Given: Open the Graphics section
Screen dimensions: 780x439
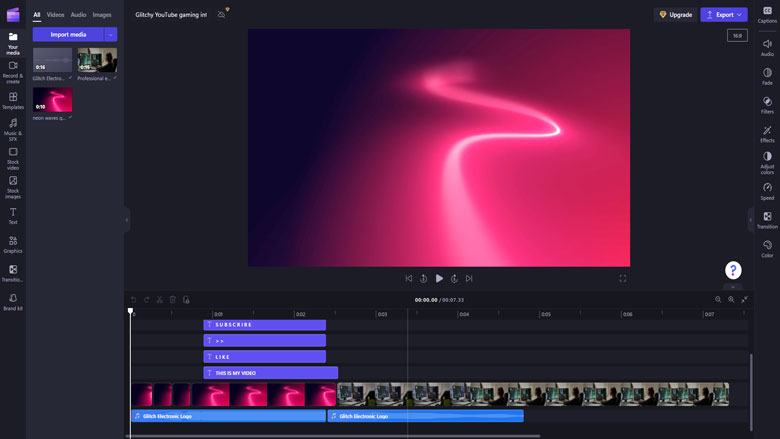Looking at the screenshot, I should (13, 244).
